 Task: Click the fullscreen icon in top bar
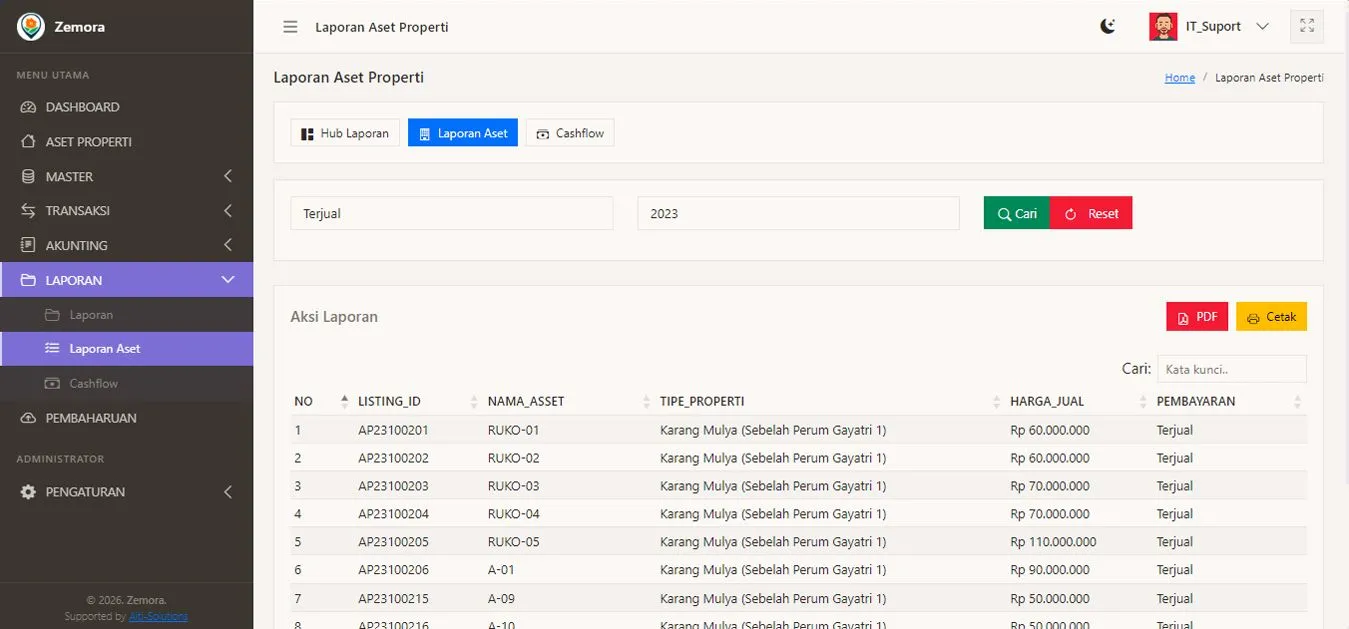[x=1306, y=27]
